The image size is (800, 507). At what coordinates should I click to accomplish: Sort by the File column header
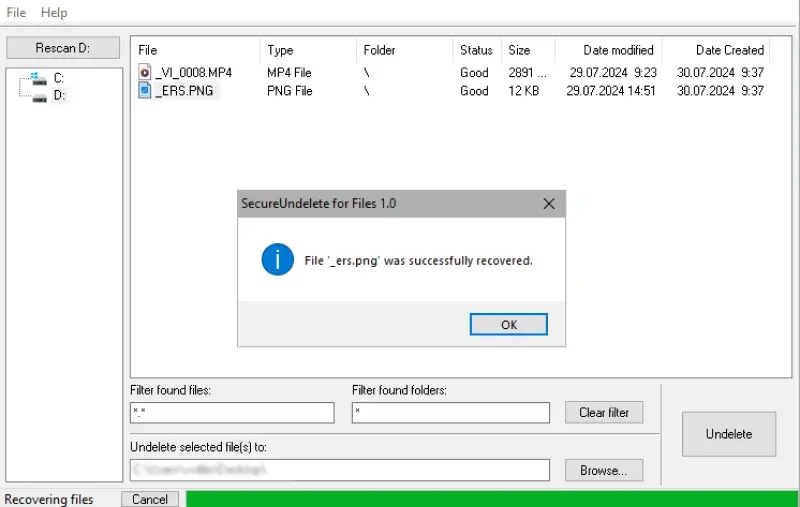tap(147, 50)
